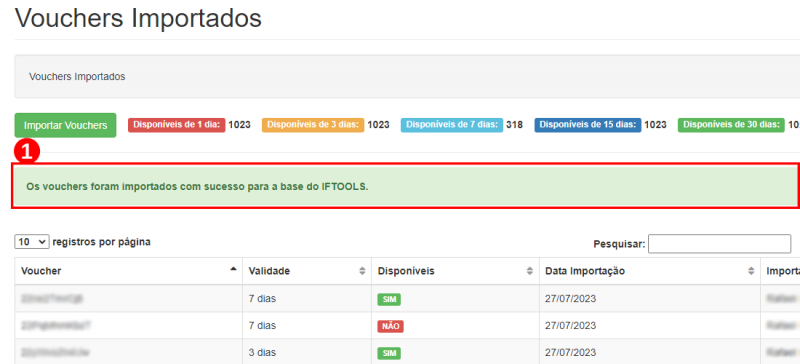Sort by the Data Importação column header
This screenshot has height=364, width=800.
650,271
